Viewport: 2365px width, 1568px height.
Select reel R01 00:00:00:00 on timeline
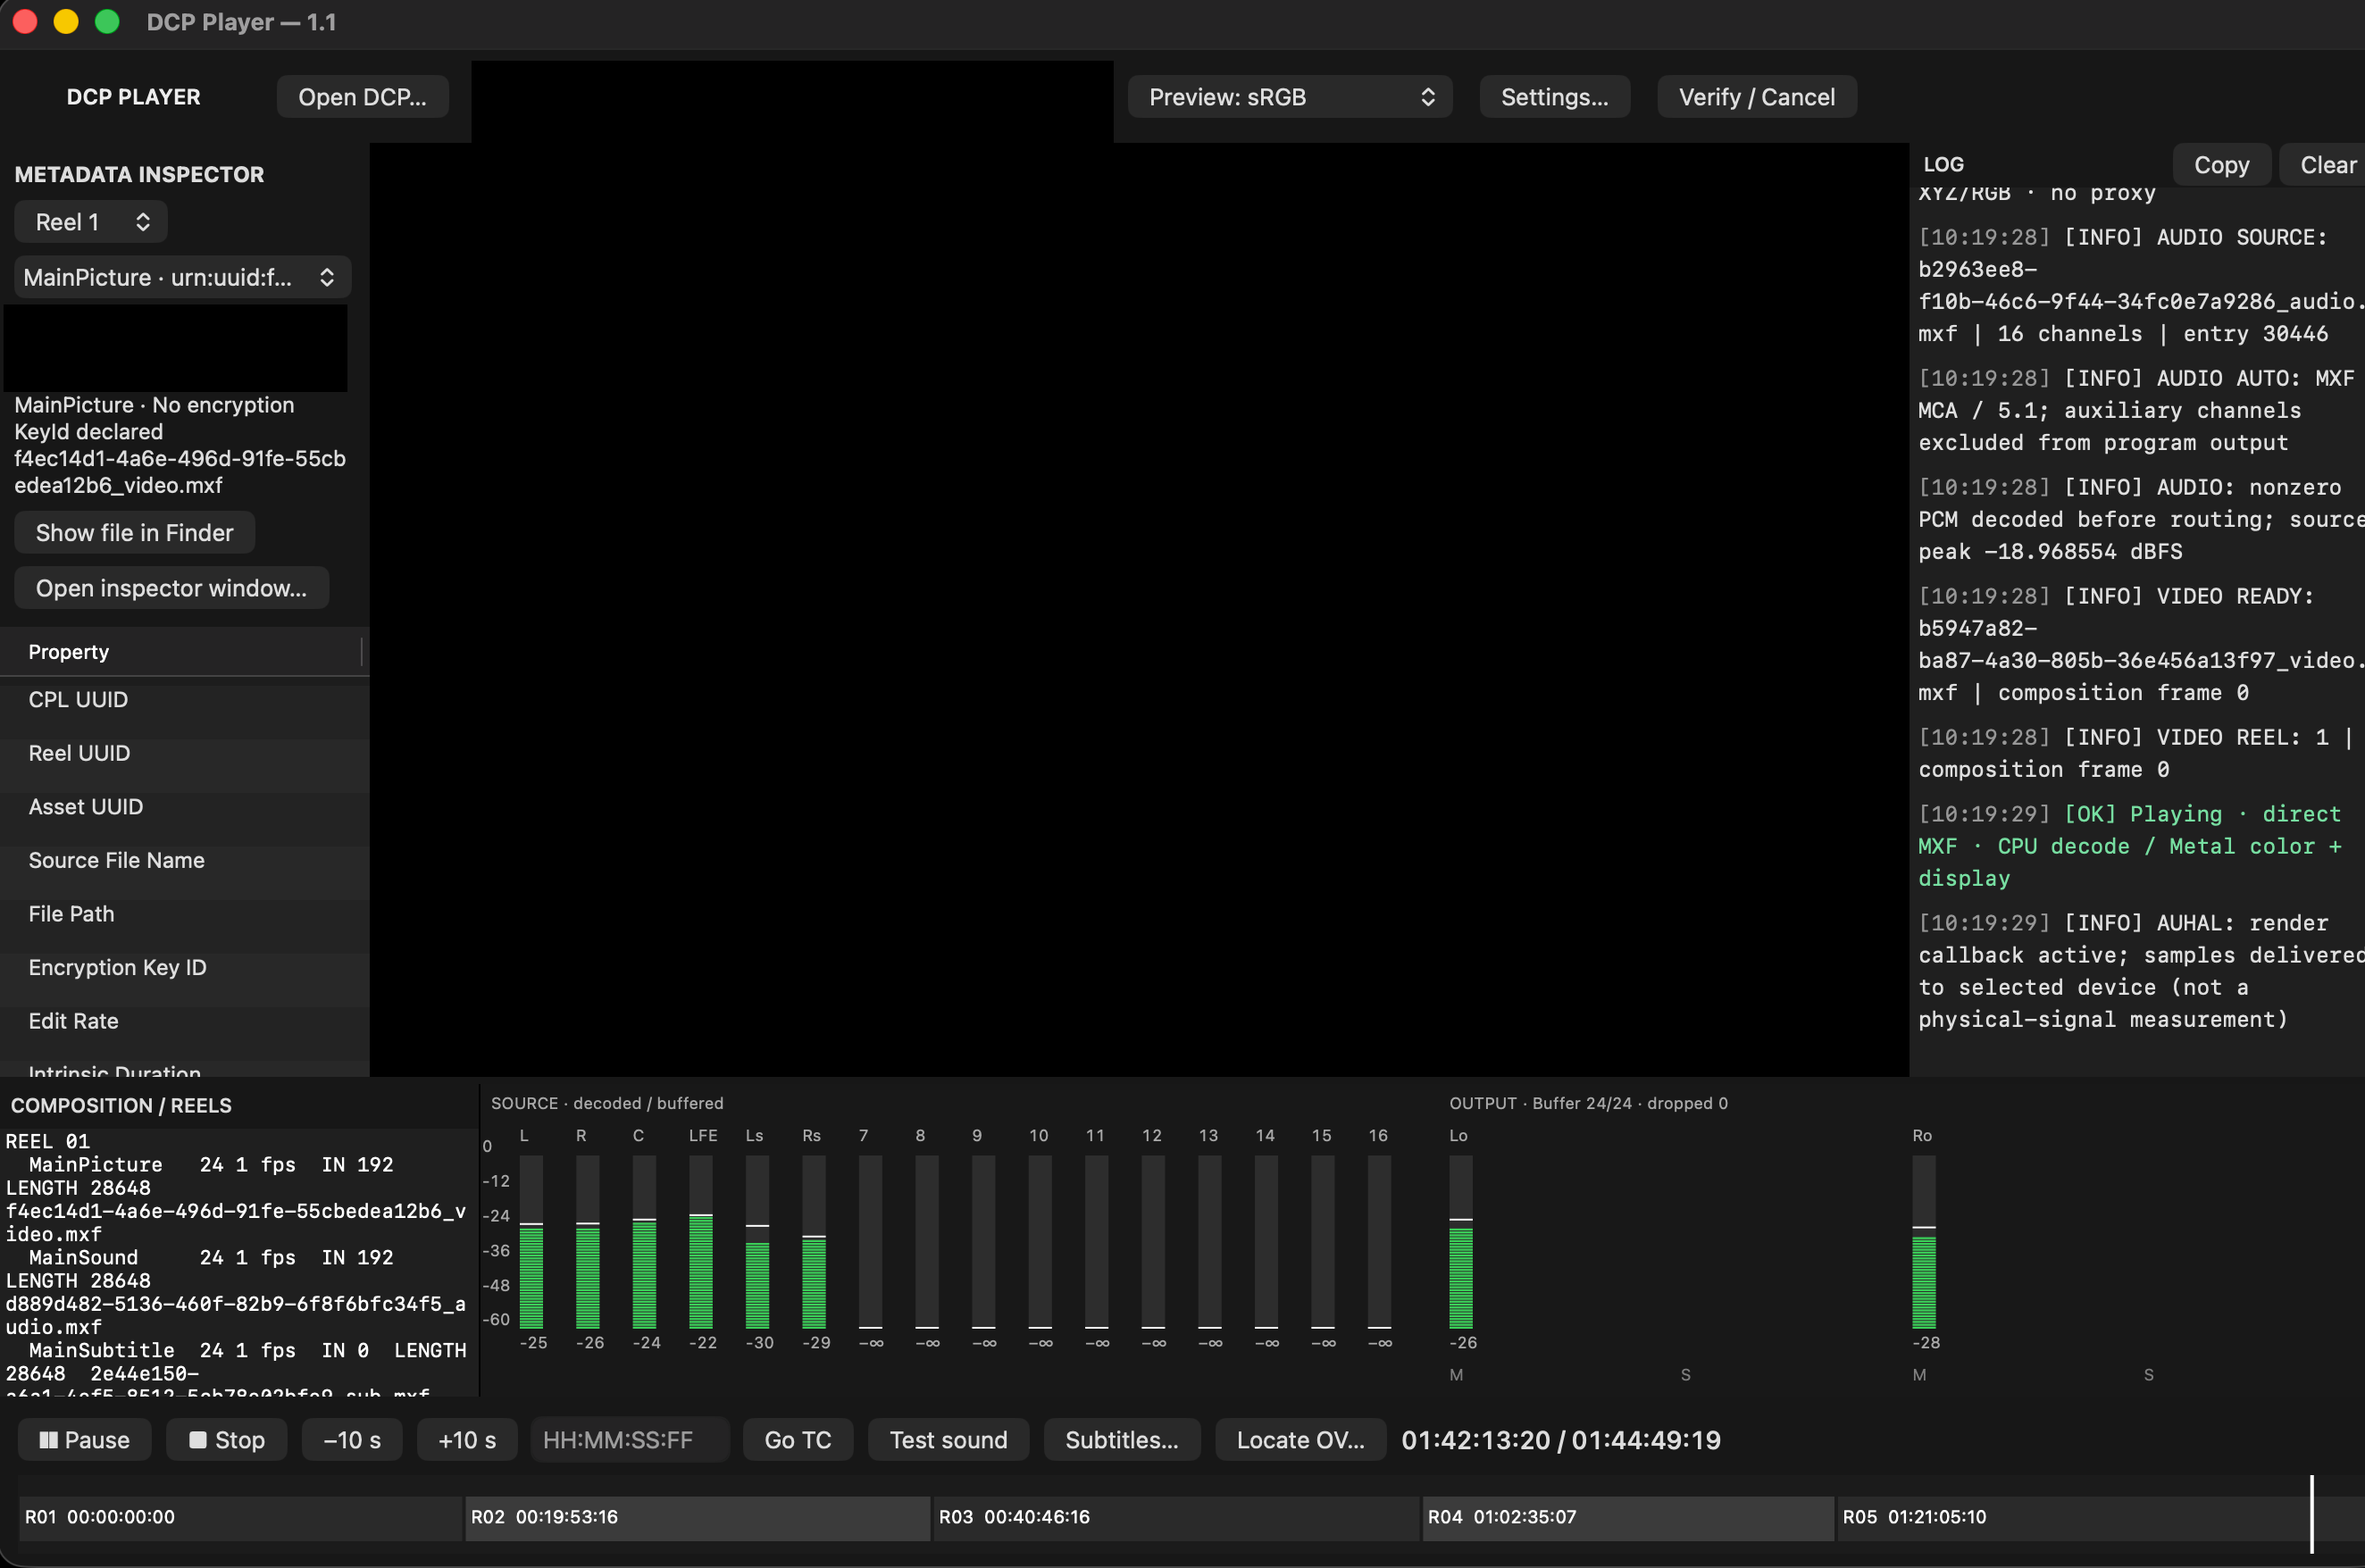[x=240, y=1517]
